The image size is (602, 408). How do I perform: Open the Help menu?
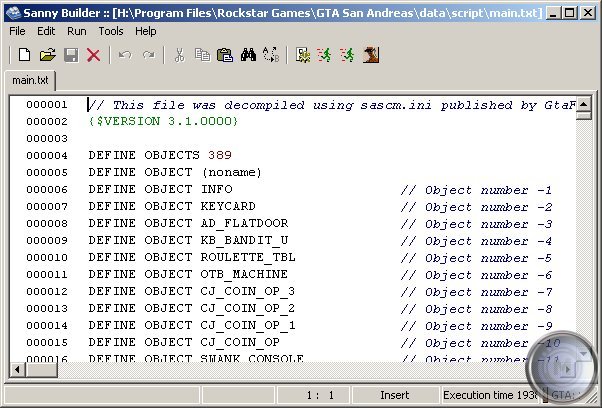point(146,31)
